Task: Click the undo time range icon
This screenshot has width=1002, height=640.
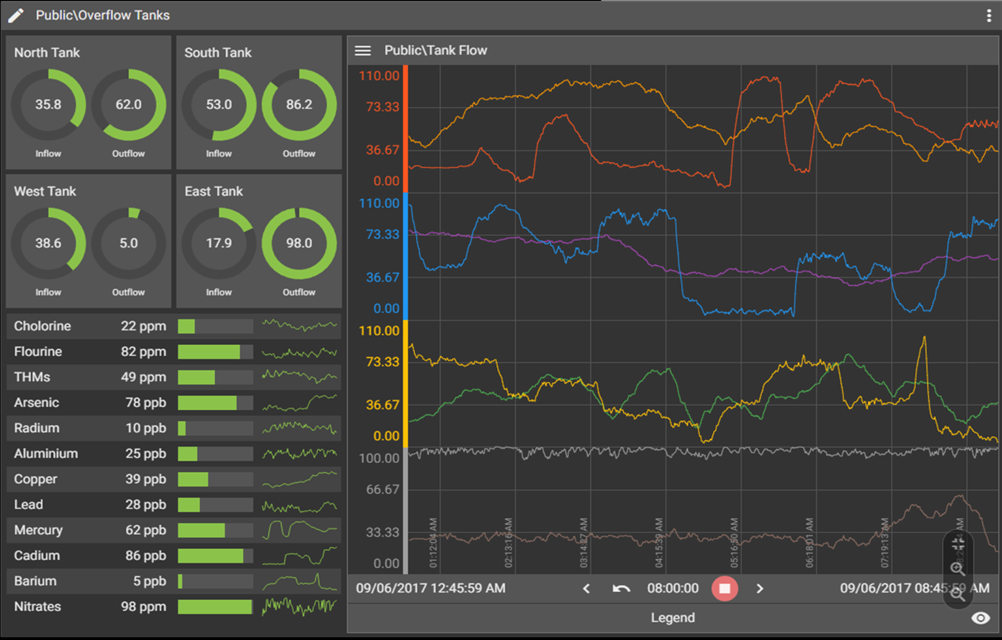Action: pyautogui.click(x=621, y=589)
